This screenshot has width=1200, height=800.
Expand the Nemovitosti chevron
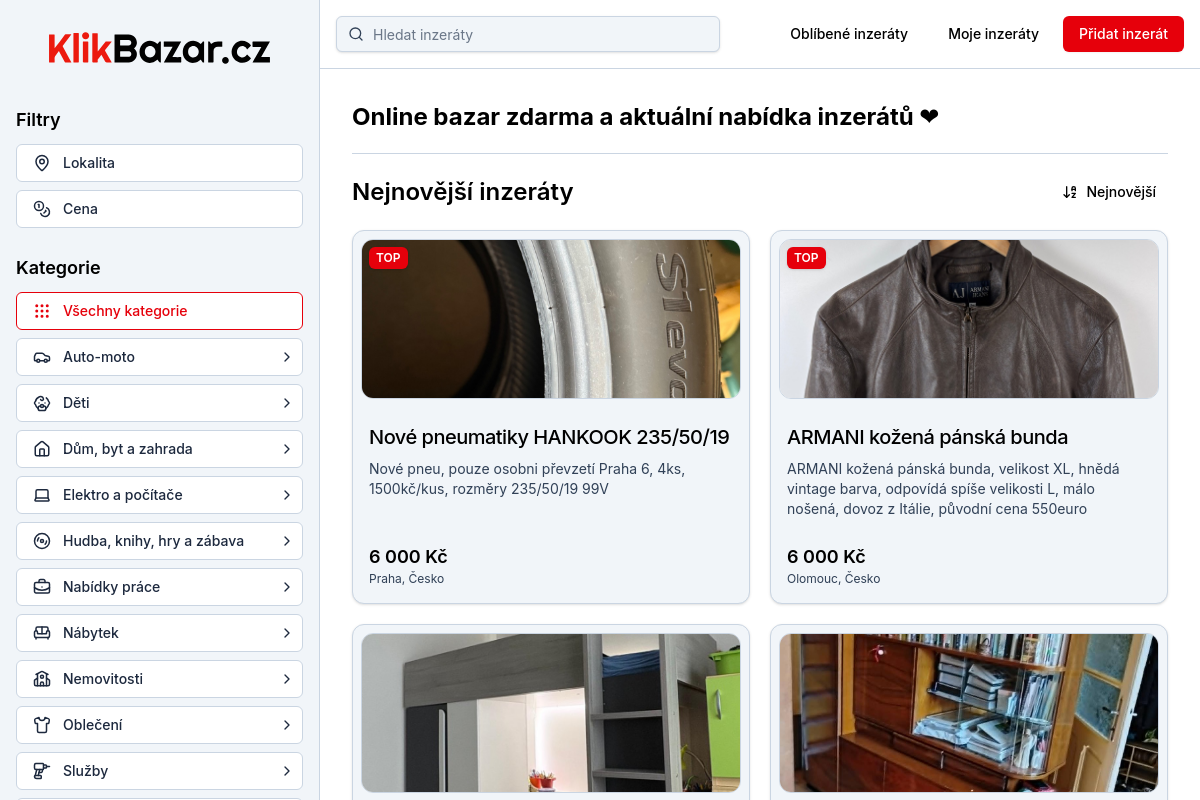[x=286, y=679]
